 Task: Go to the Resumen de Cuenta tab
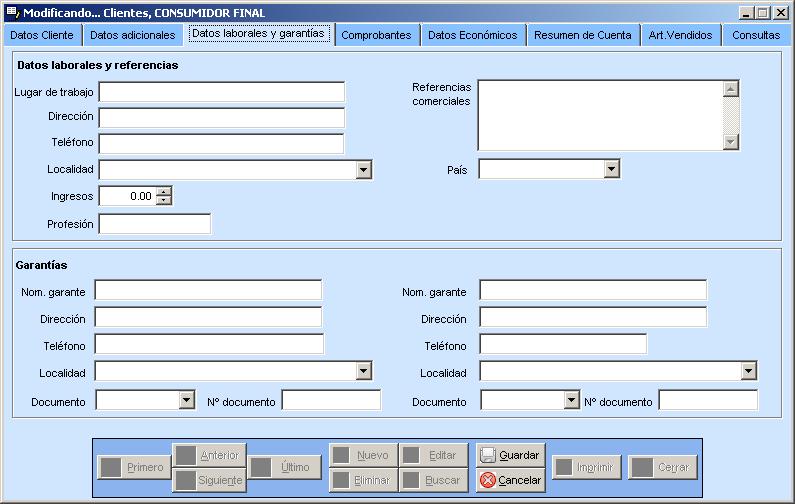(582, 35)
